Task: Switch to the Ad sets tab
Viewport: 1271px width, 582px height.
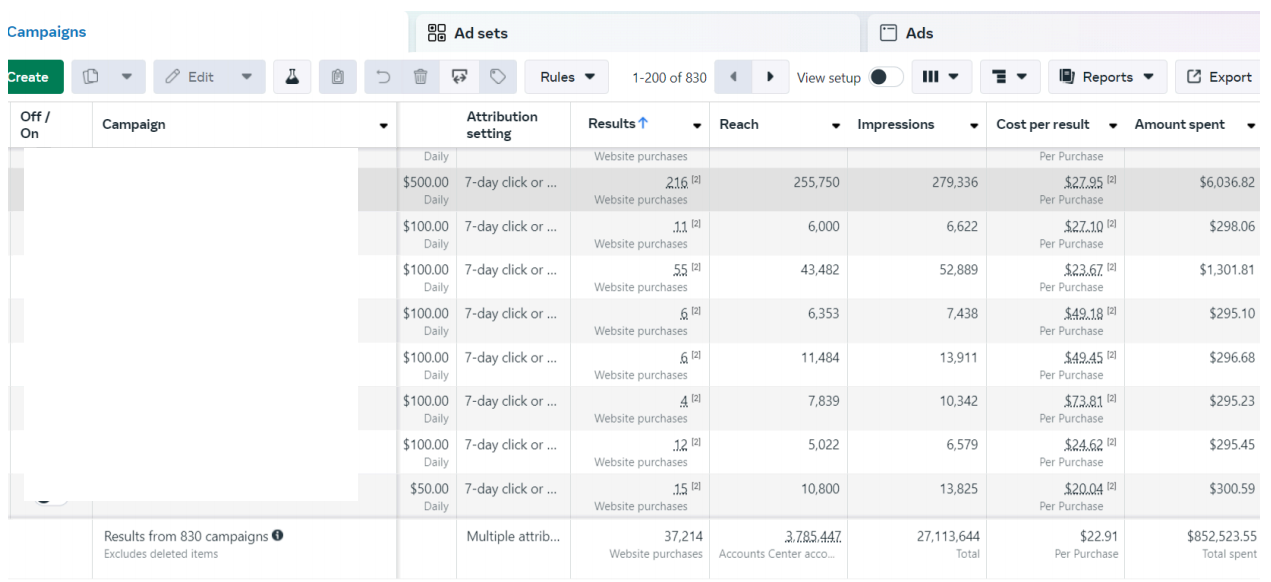Action: (480, 33)
